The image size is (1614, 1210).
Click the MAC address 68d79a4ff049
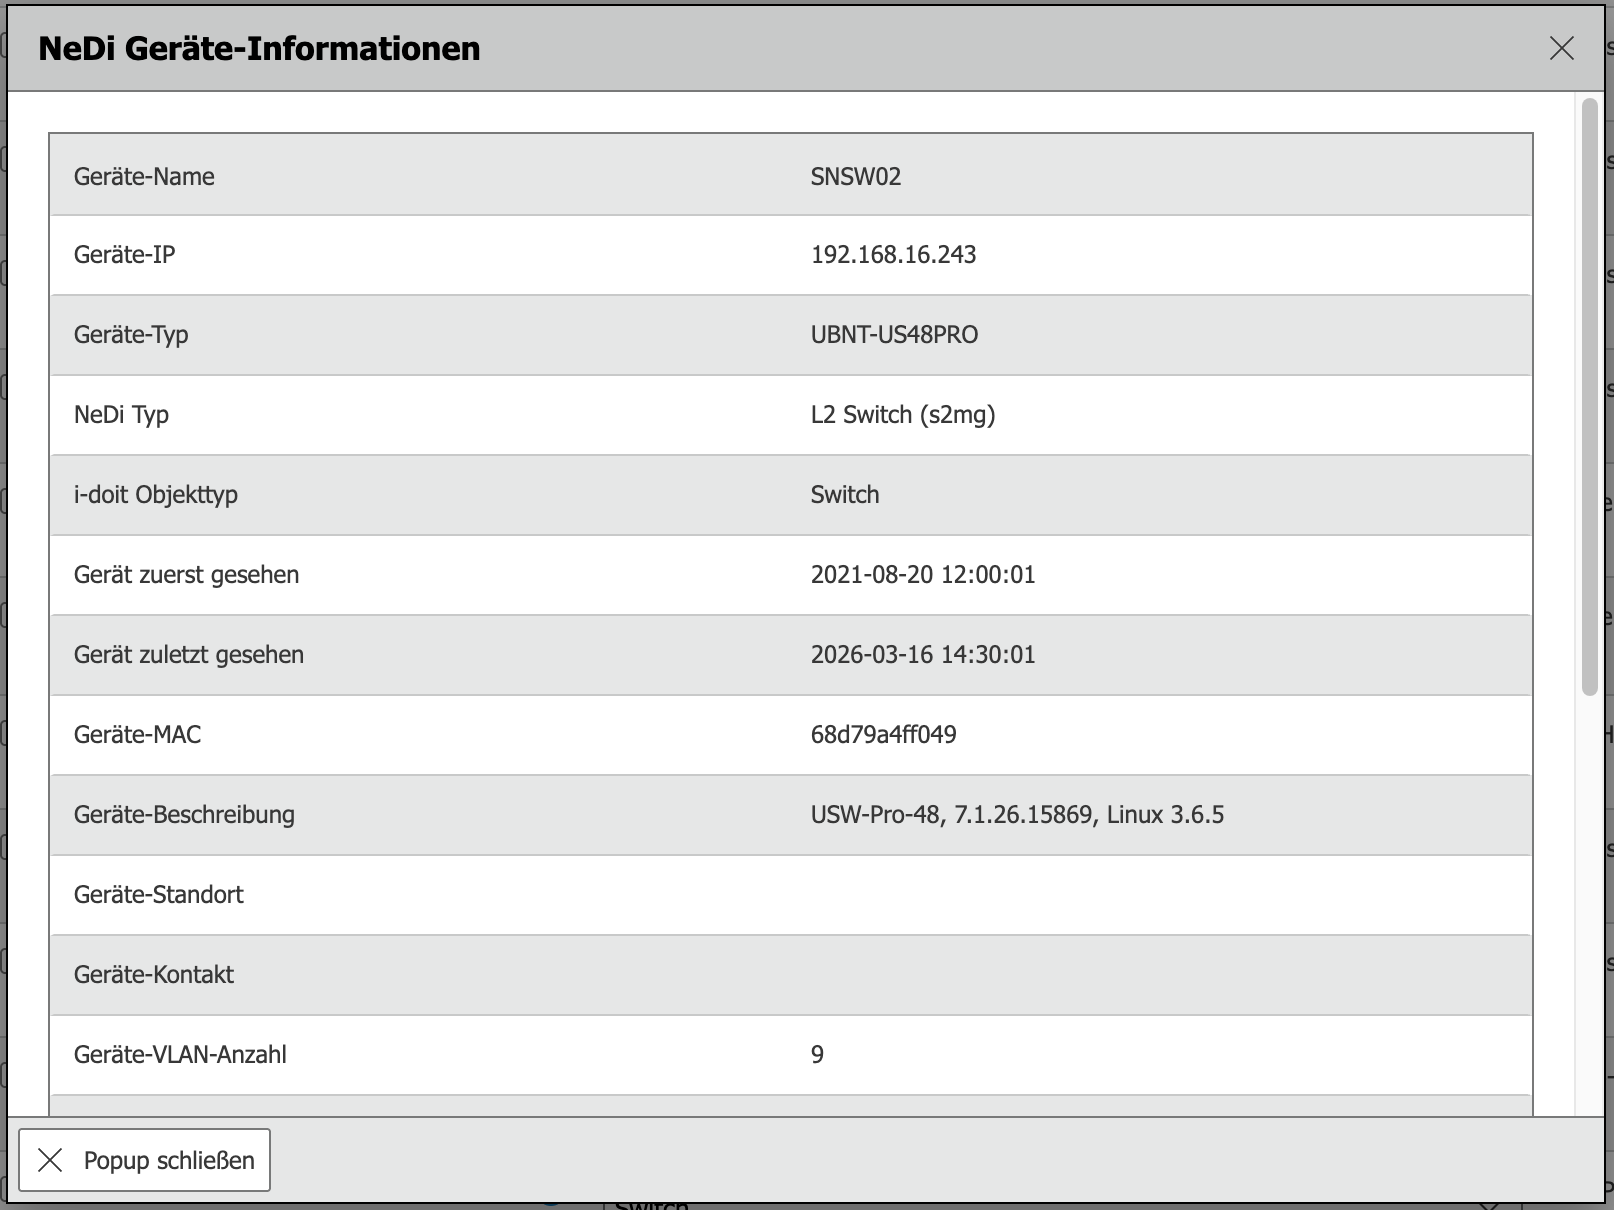[883, 735]
